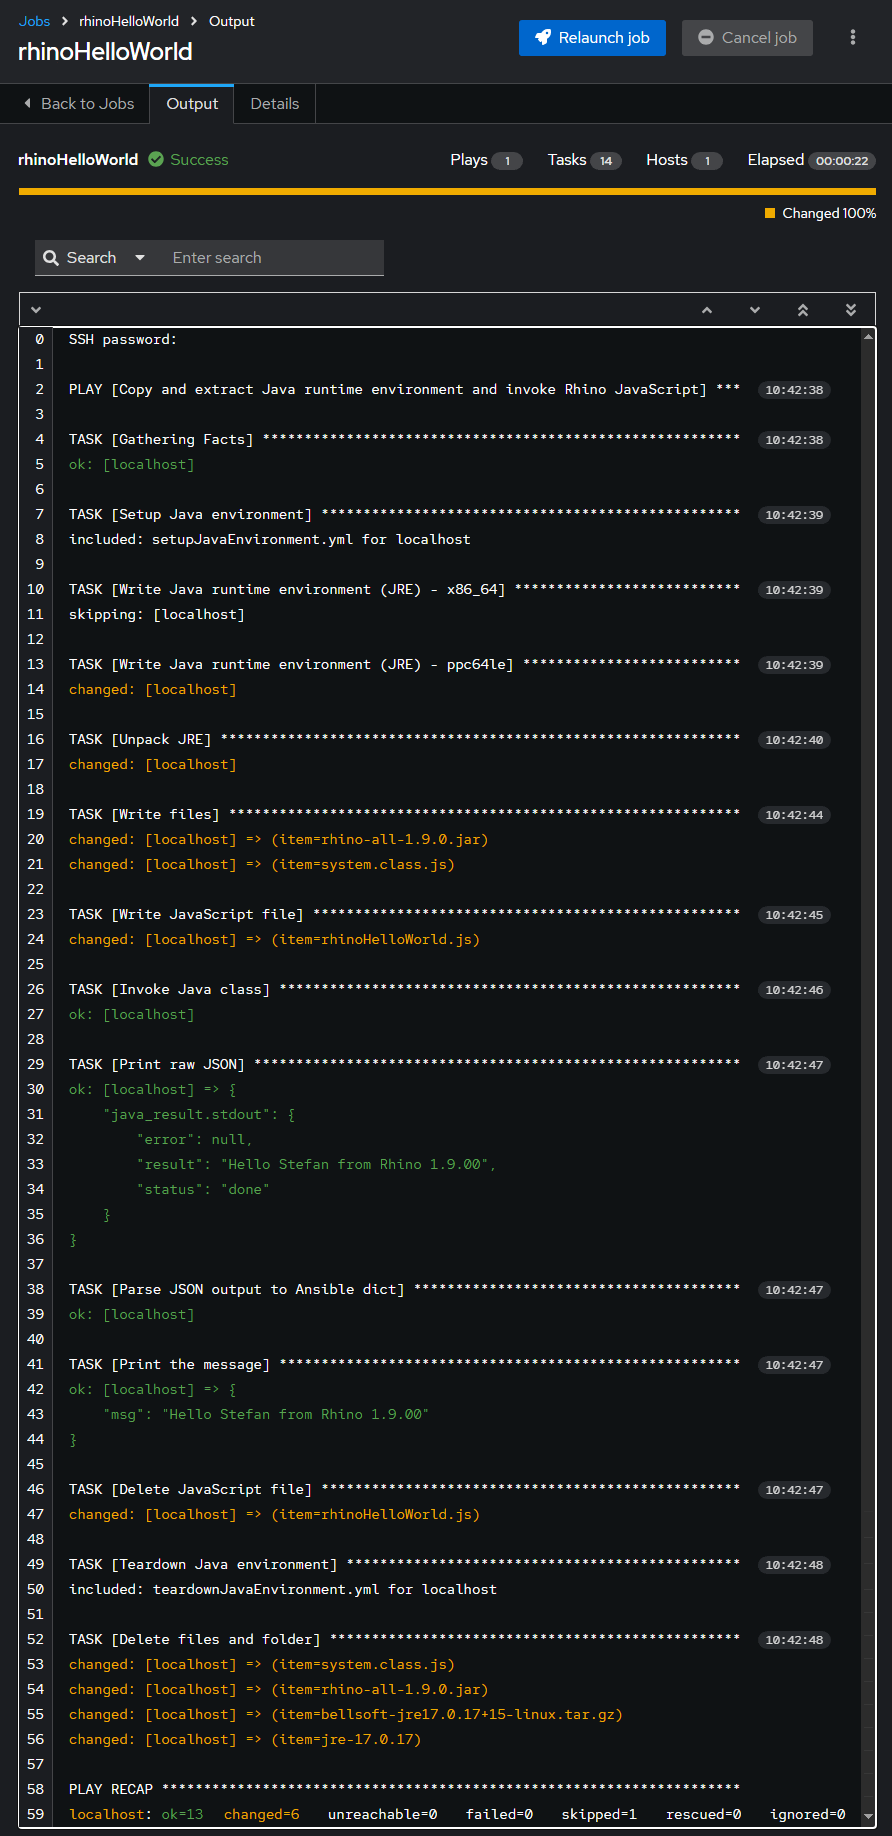Screen dimensions: 892x1836
Task: Click the Cancel job button
Action: pos(747,38)
